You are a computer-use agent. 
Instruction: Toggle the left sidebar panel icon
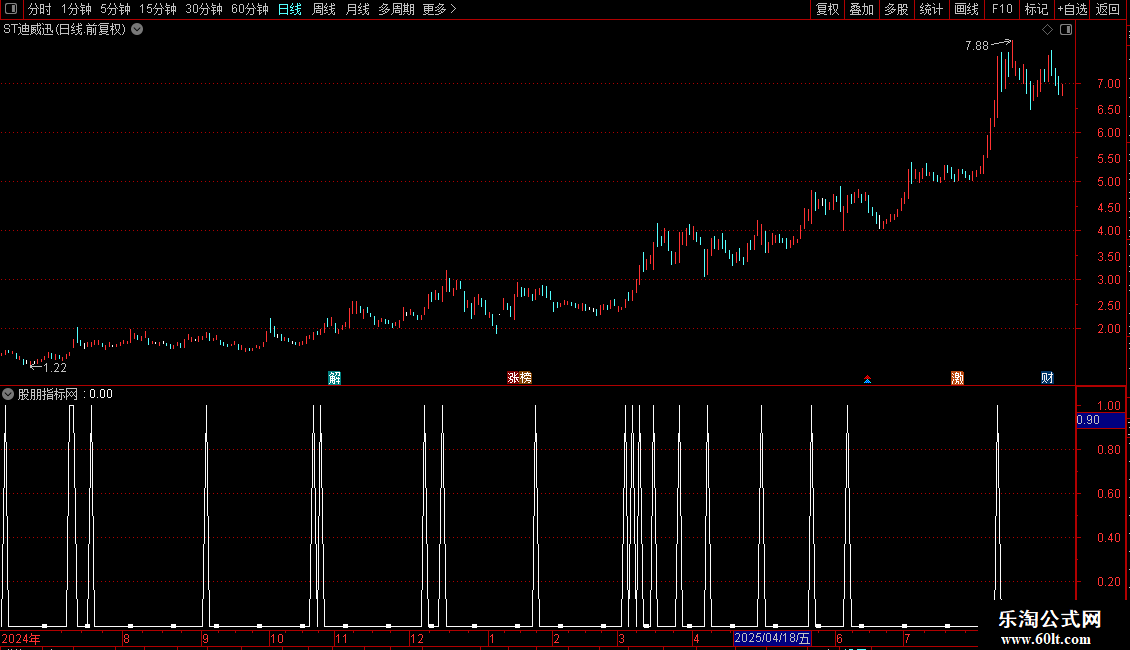(11, 9)
